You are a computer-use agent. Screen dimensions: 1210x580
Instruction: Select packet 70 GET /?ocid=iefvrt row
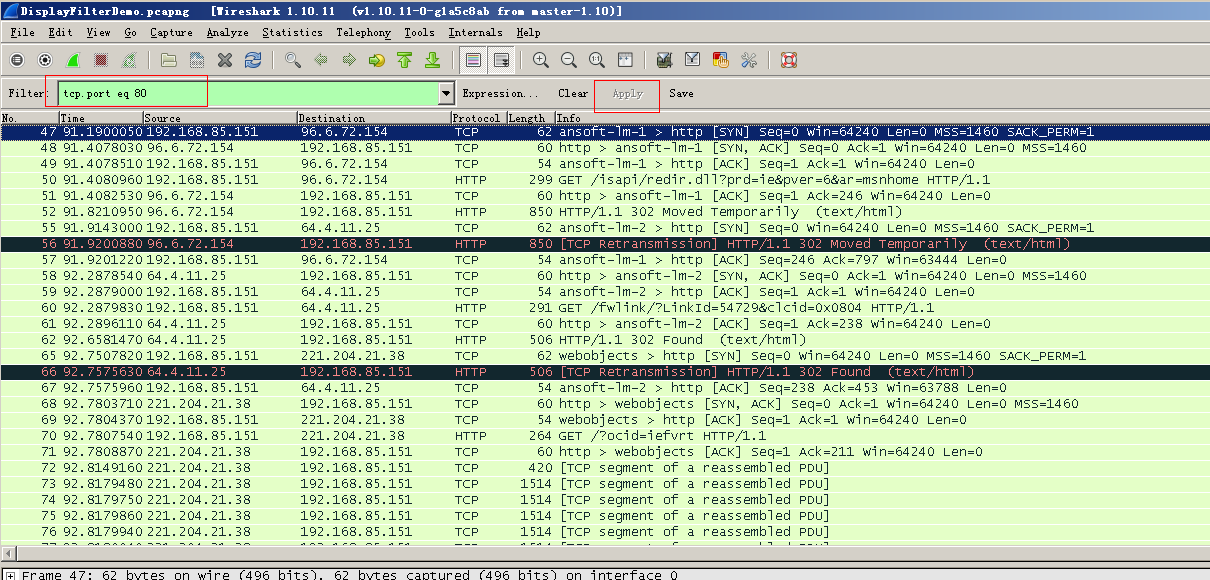pos(605,436)
